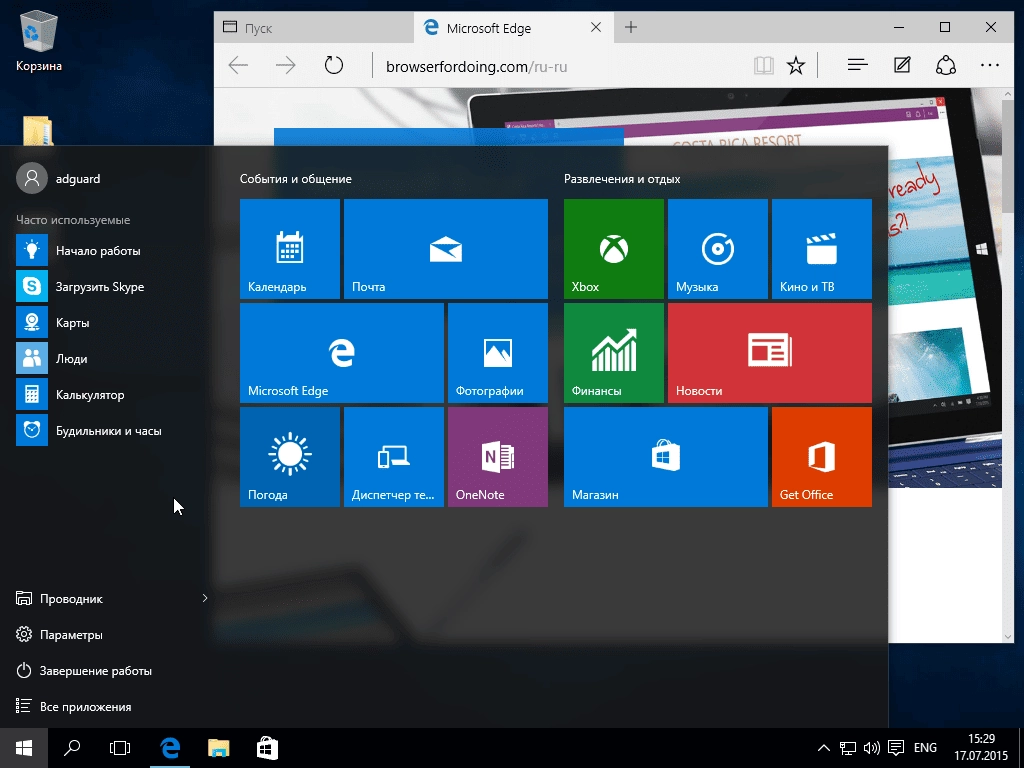Add page to favorites star icon
Screen dimensions: 1024x768
click(795, 65)
